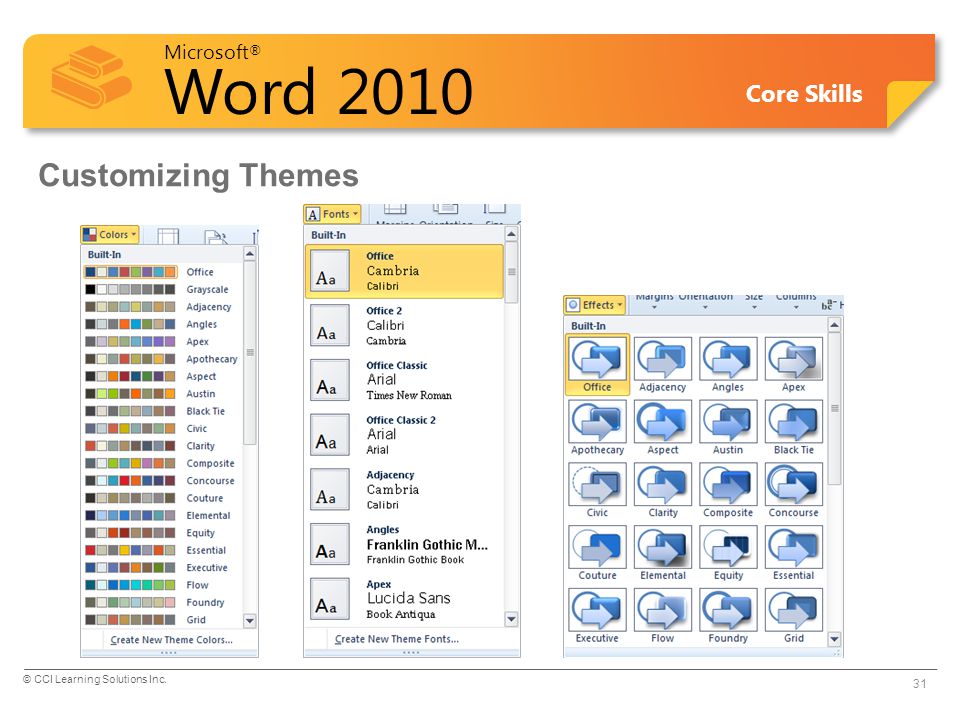960x720 pixels.
Task: Select Apex in the Colors list
Action: point(198,342)
